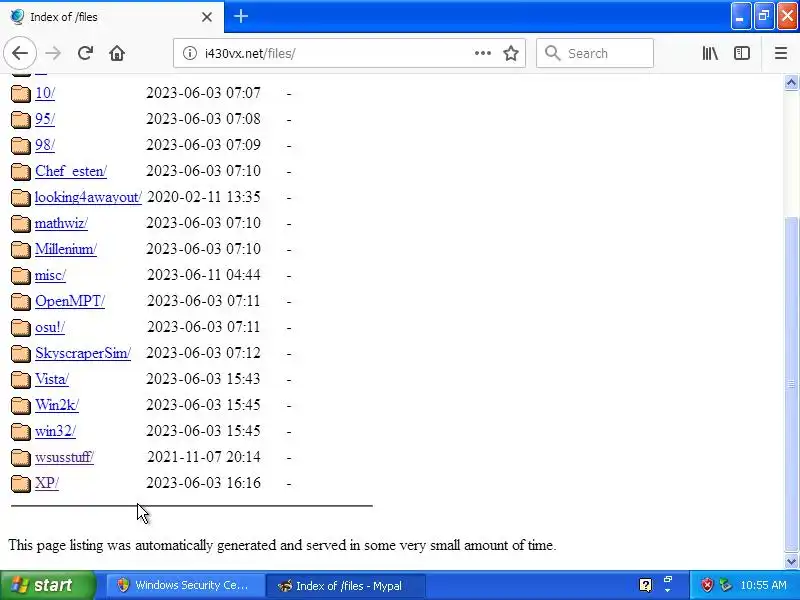
Task: Click the 2023-06-03 16:16 date text
Action: (x=204, y=483)
